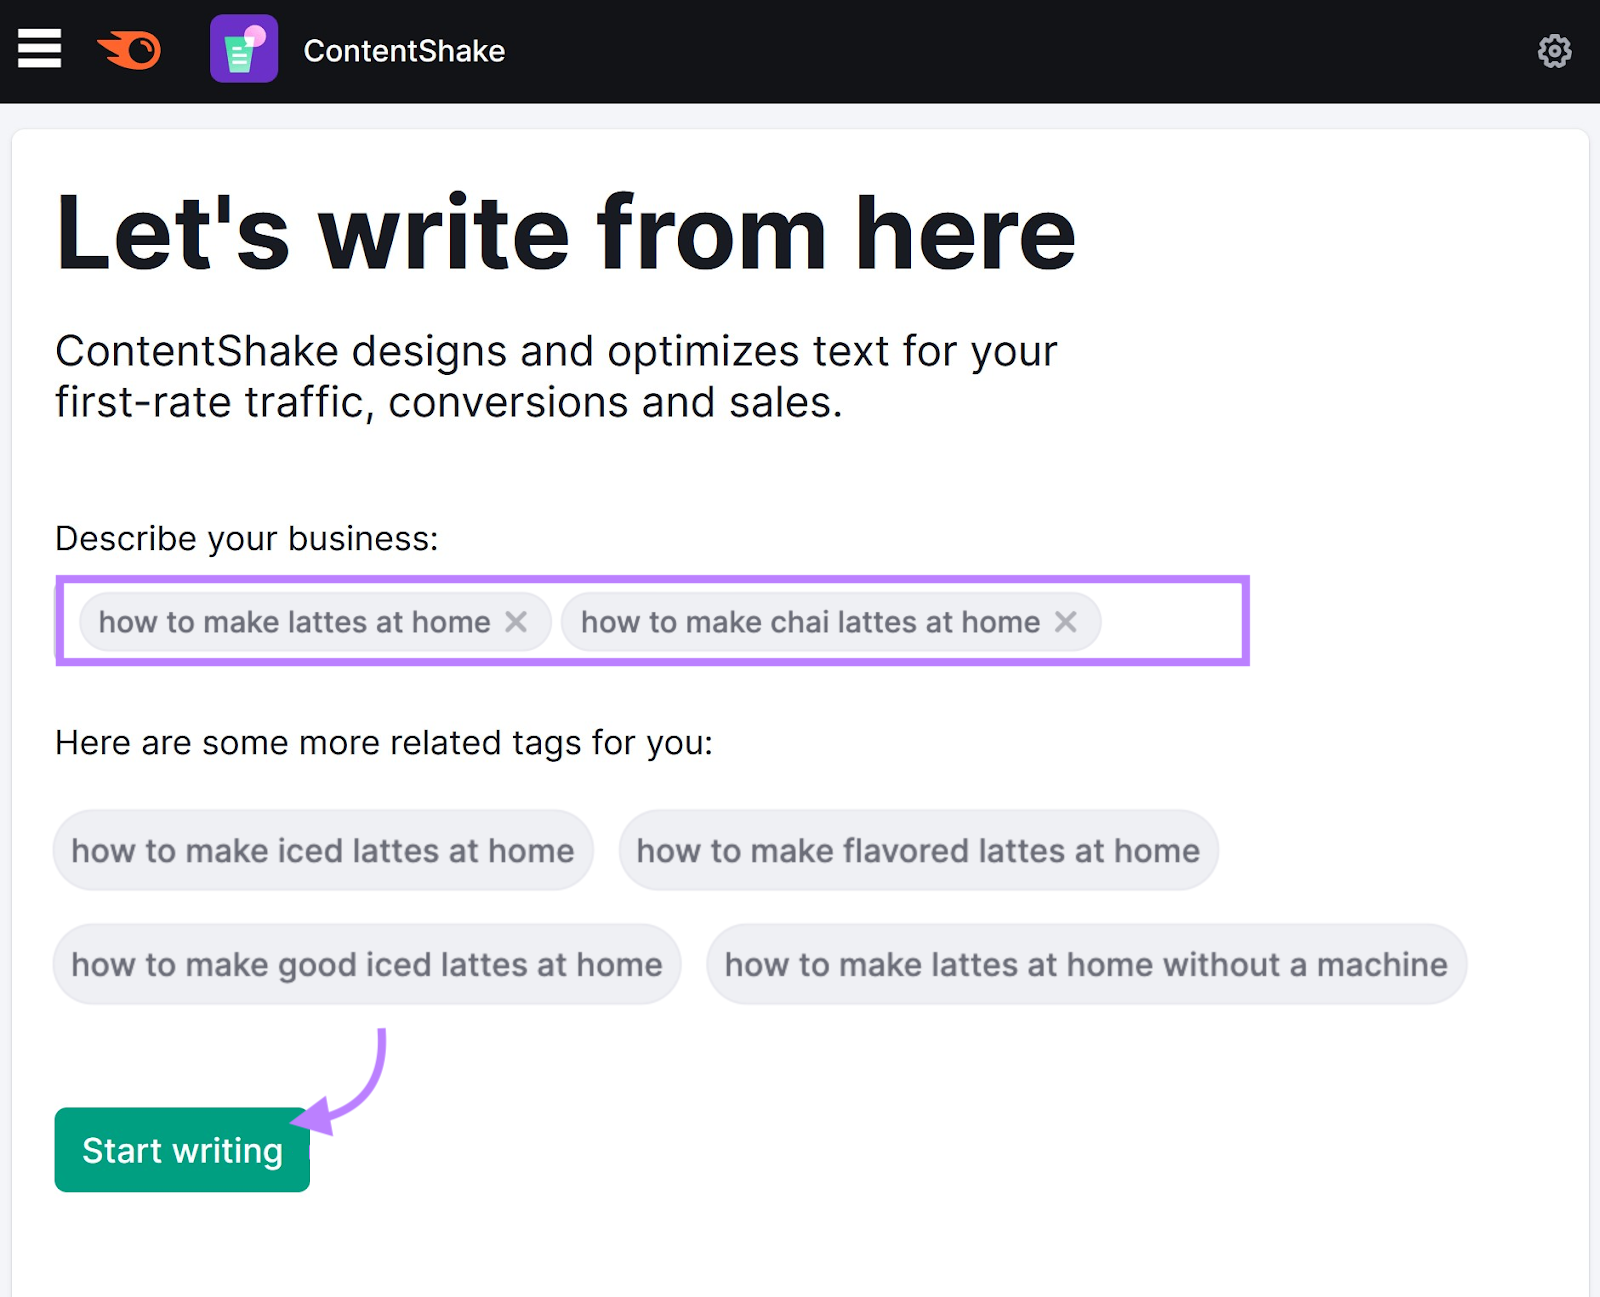Click the Semrush logo
Image resolution: width=1600 pixels, height=1297 pixels.
click(127, 50)
